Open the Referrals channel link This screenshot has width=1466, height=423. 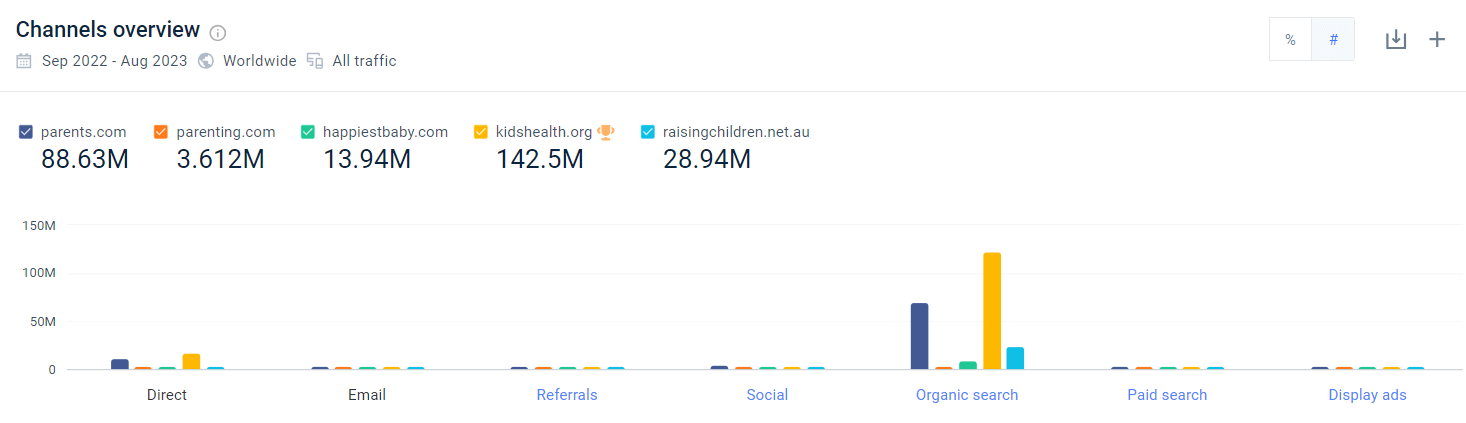point(567,395)
